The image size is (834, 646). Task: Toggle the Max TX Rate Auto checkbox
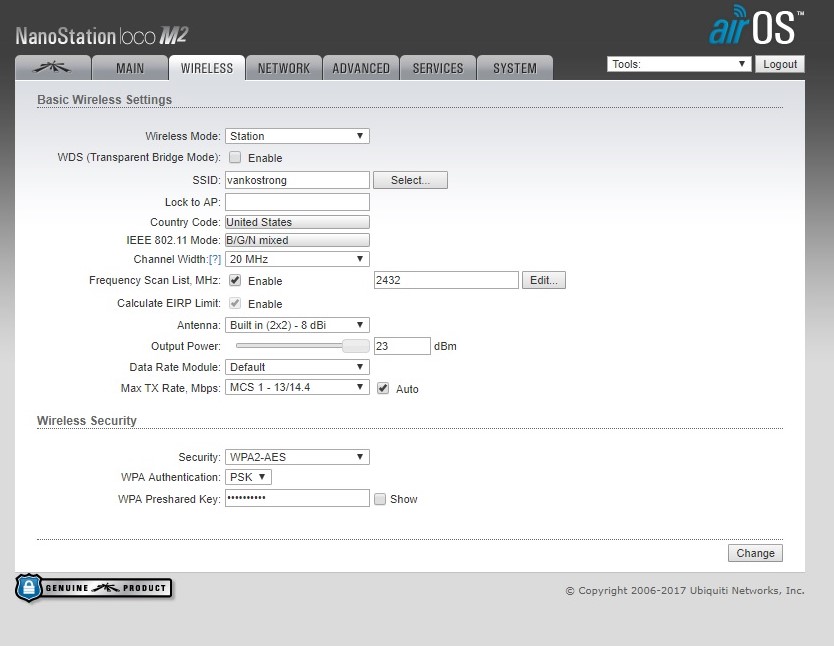(383, 388)
